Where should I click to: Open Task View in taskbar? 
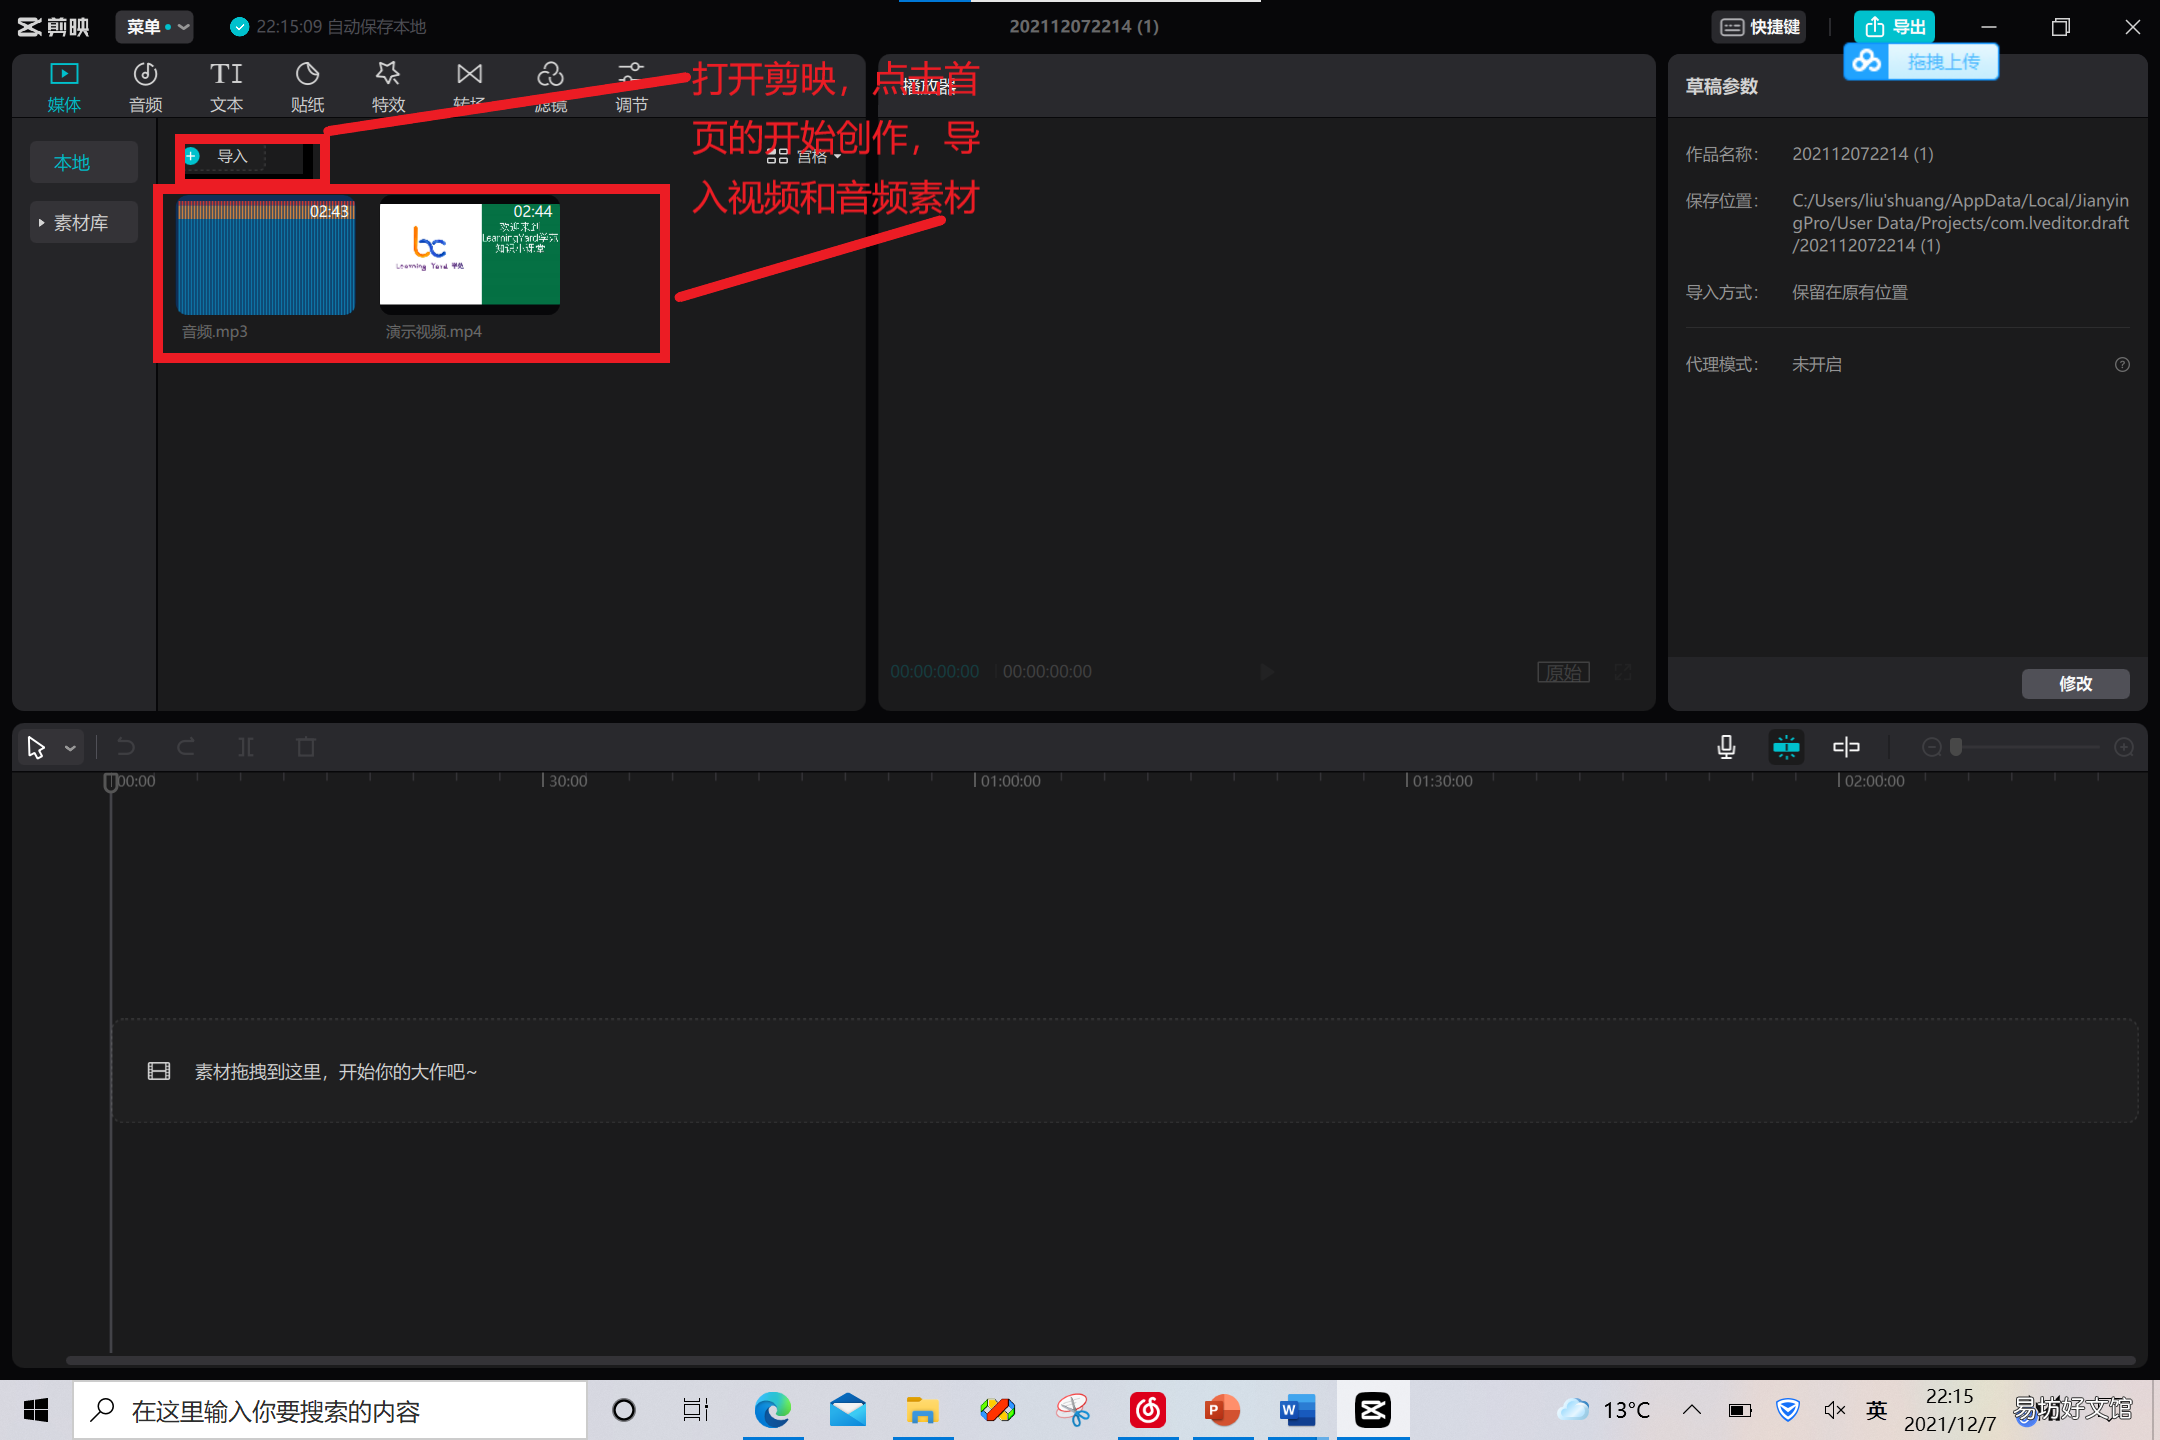[696, 1410]
